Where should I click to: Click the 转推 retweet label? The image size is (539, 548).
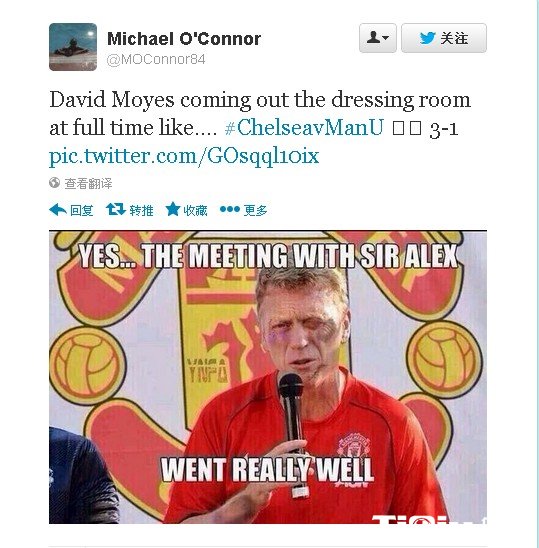point(142,210)
